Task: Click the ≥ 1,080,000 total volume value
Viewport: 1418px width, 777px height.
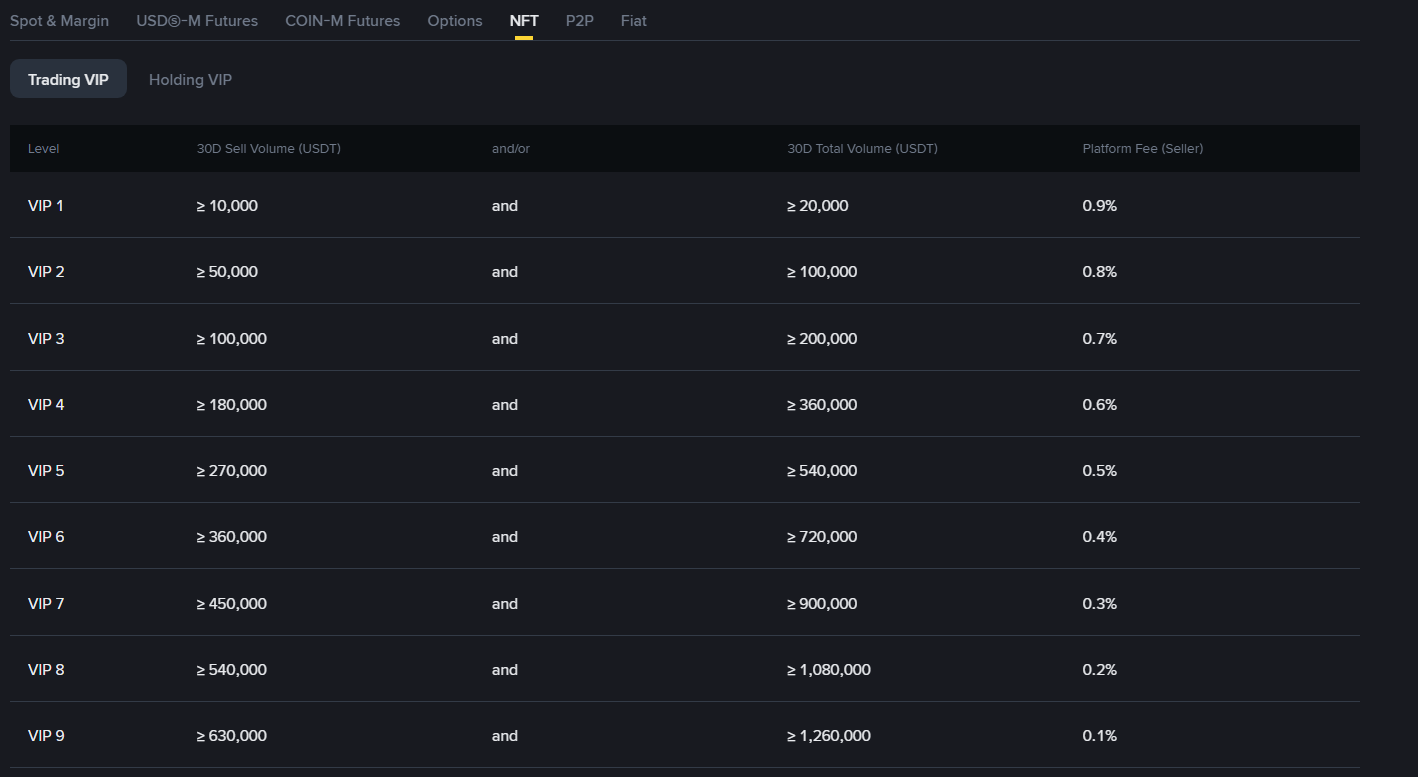Action: 829,669
